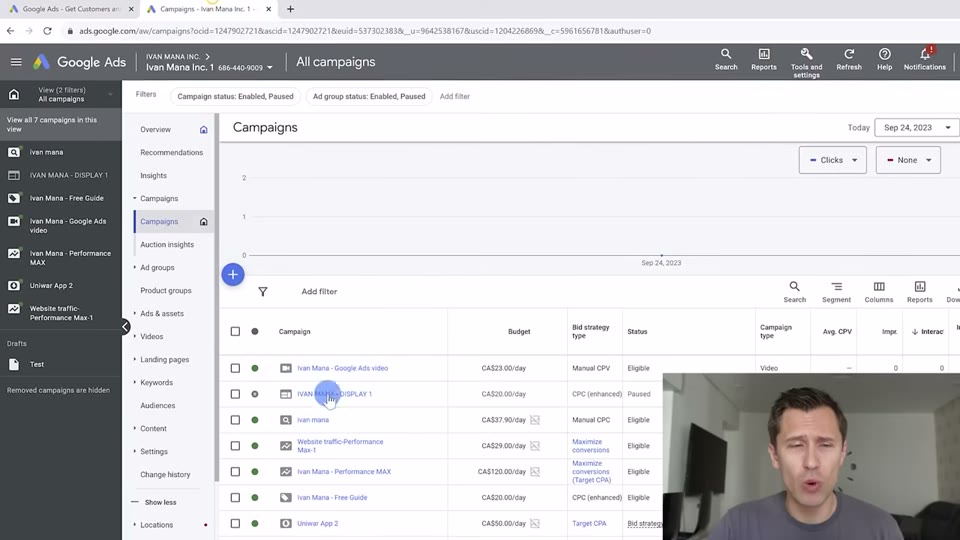The height and width of the screenshot is (540, 960).
Task: Open the Search tool in header
Action: pyautogui.click(x=726, y=60)
